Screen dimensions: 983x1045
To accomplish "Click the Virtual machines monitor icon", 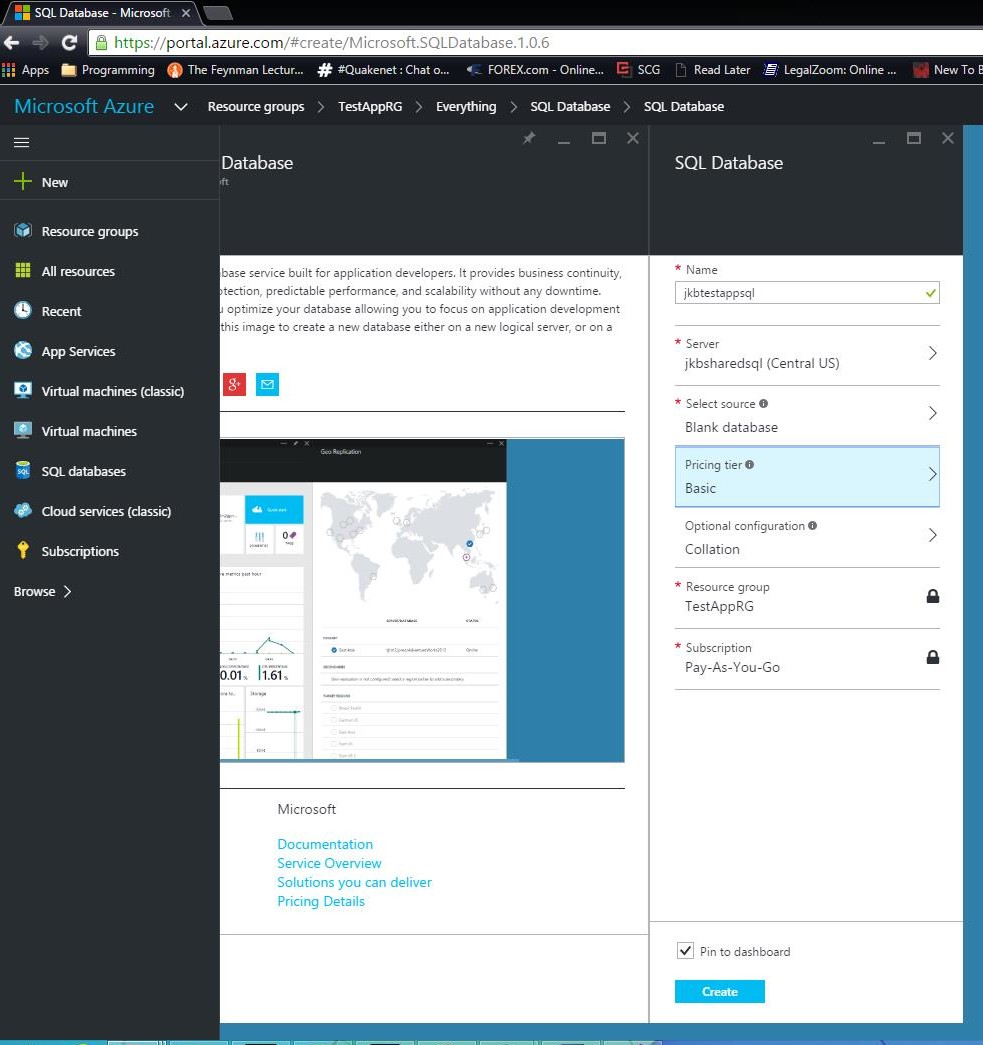I will (x=23, y=431).
